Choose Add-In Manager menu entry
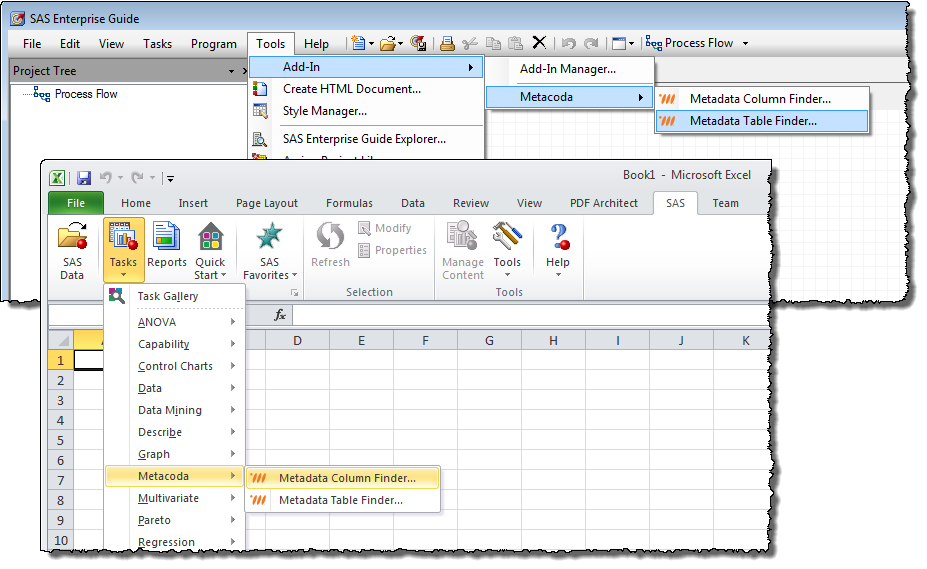 pyautogui.click(x=570, y=69)
